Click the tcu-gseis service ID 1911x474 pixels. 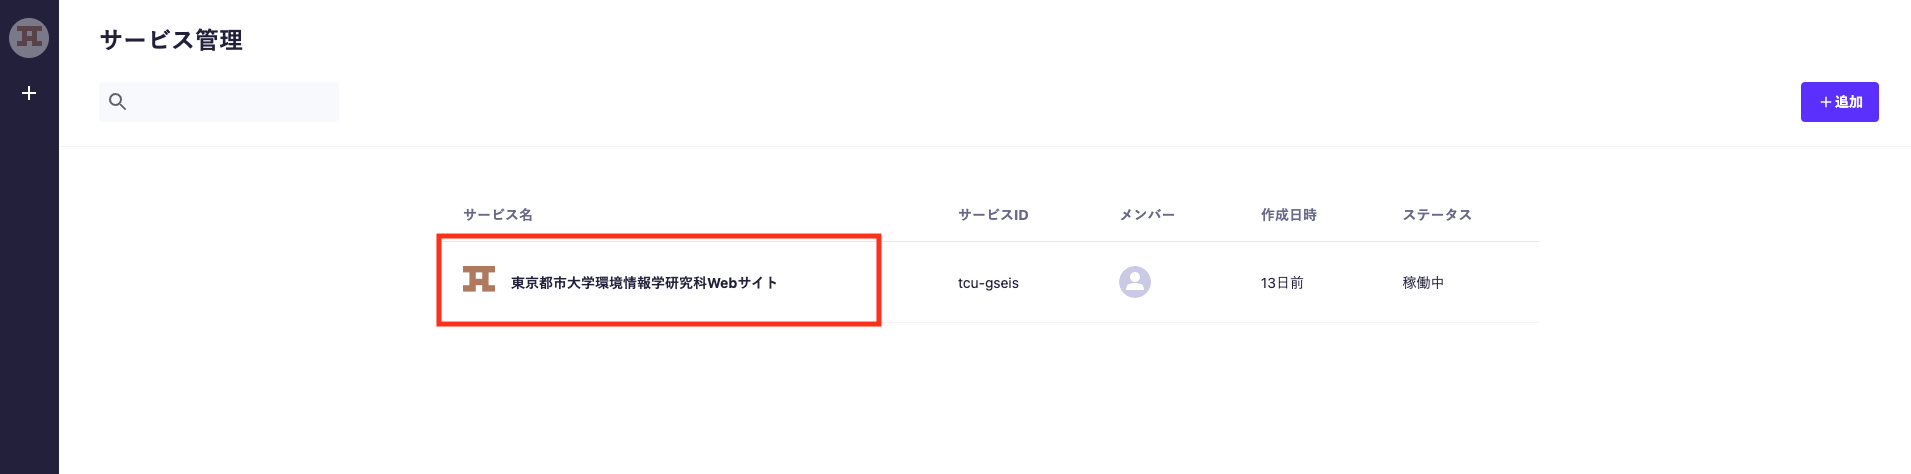pos(988,283)
